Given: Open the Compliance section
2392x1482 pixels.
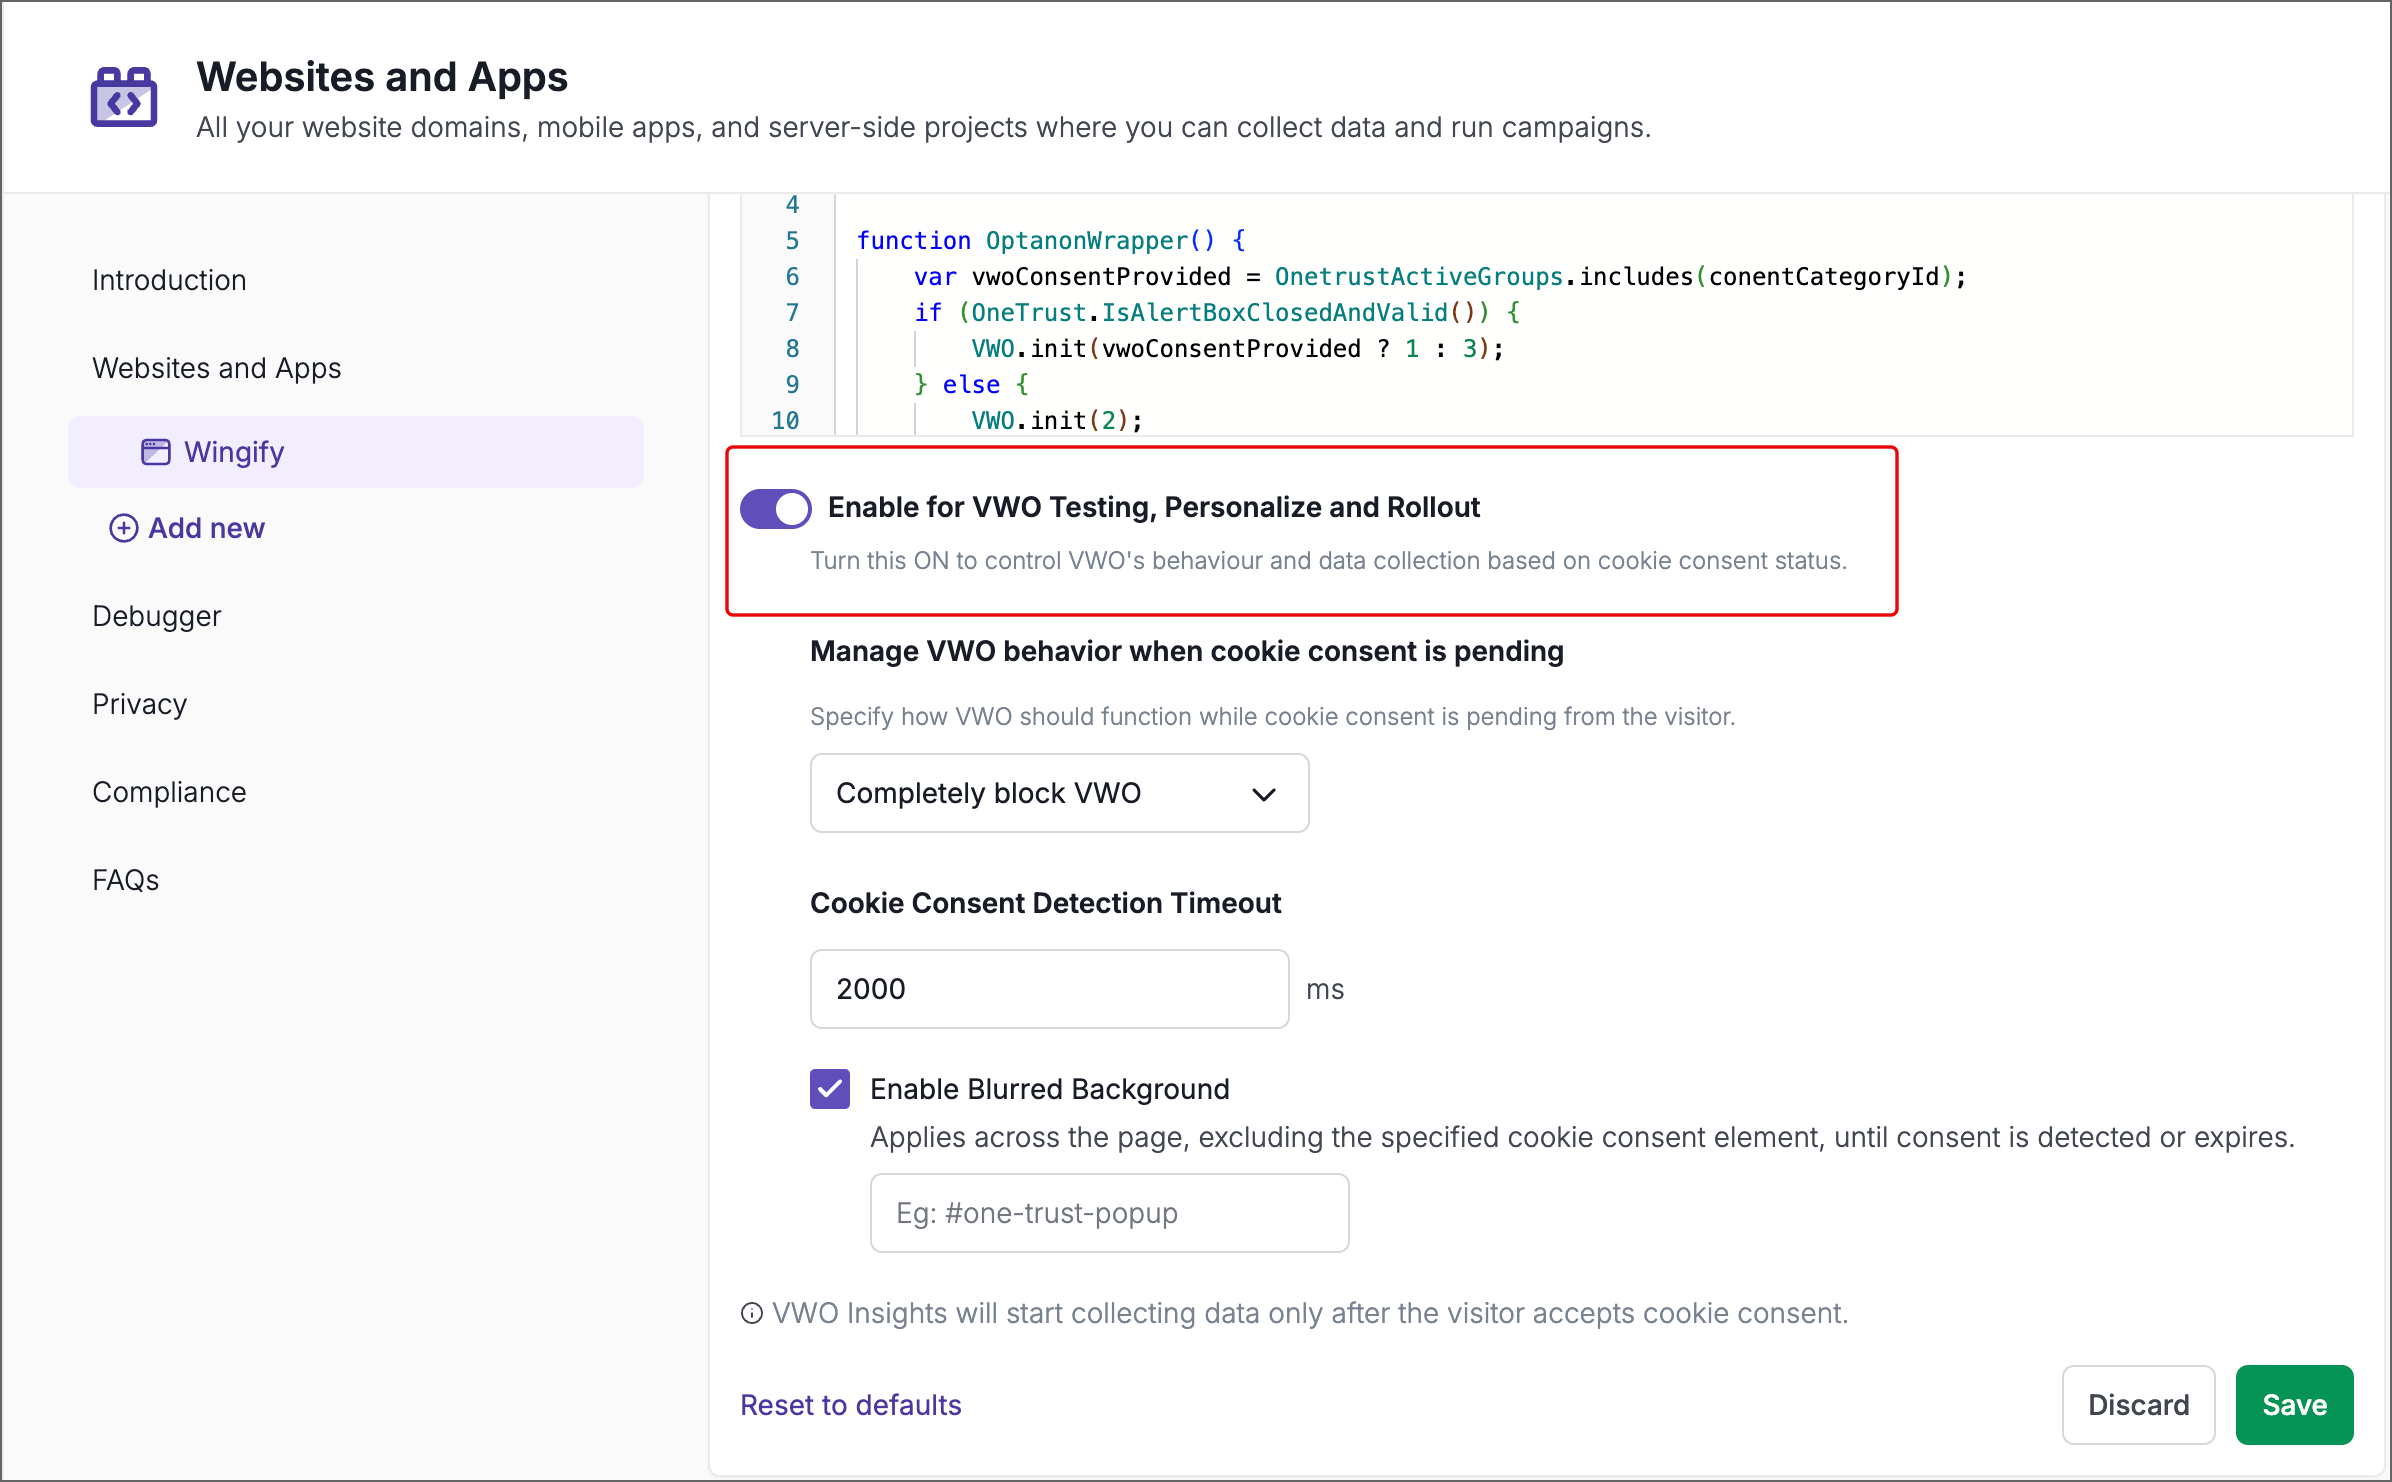Looking at the screenshot, I should tap(169, 792).
